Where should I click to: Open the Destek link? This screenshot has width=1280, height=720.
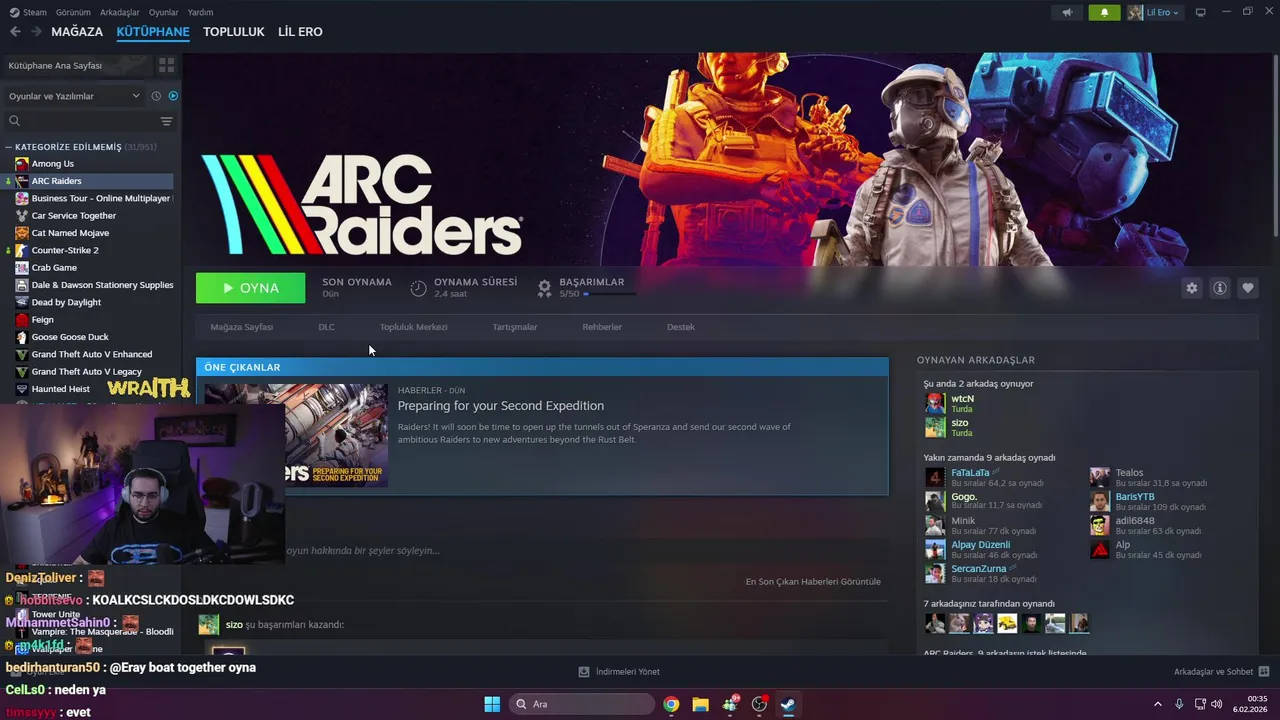click(681, 327)
